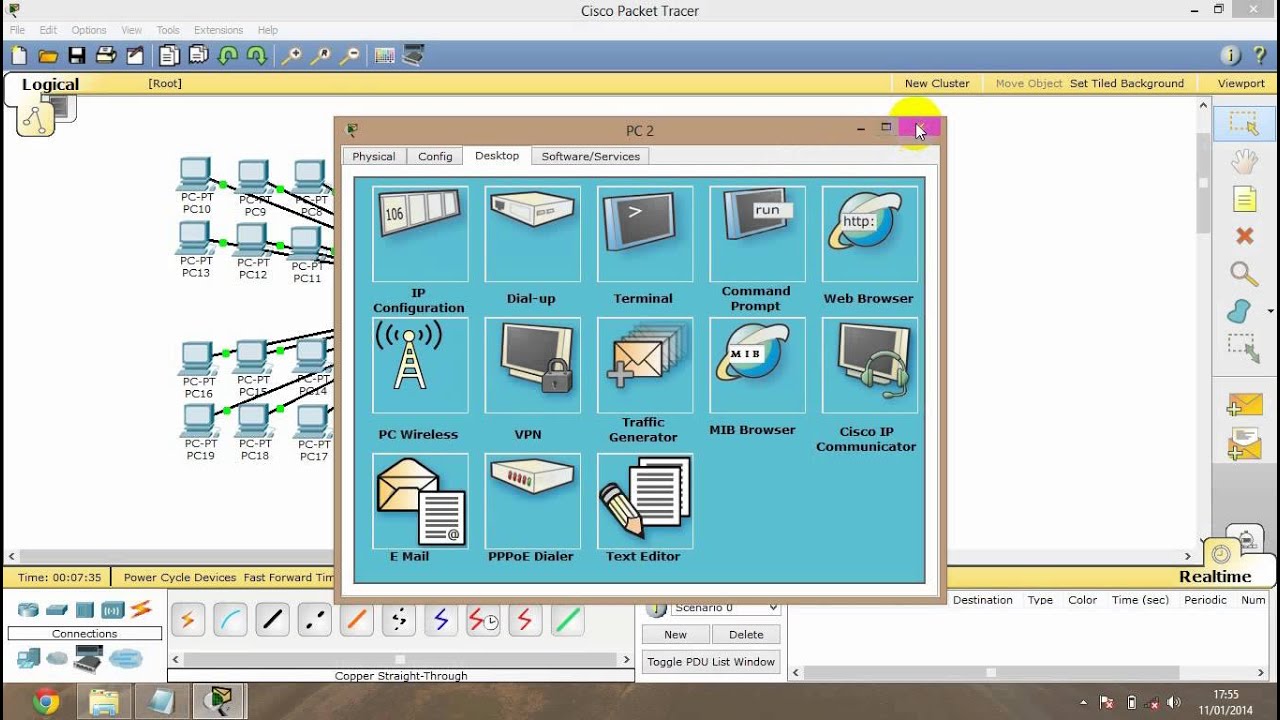Open PC Wireless settings

coord(420,366)
